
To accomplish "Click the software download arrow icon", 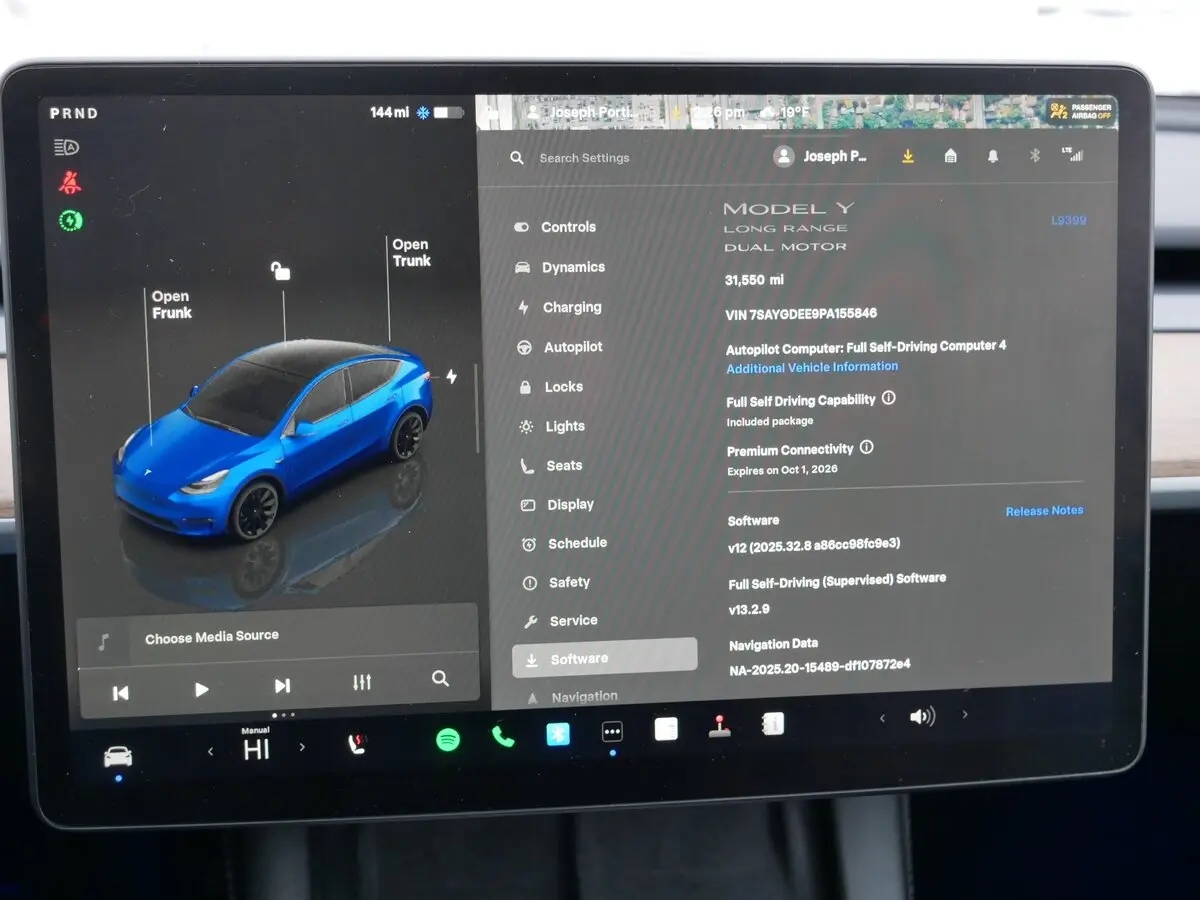I will tap(908, 156).
